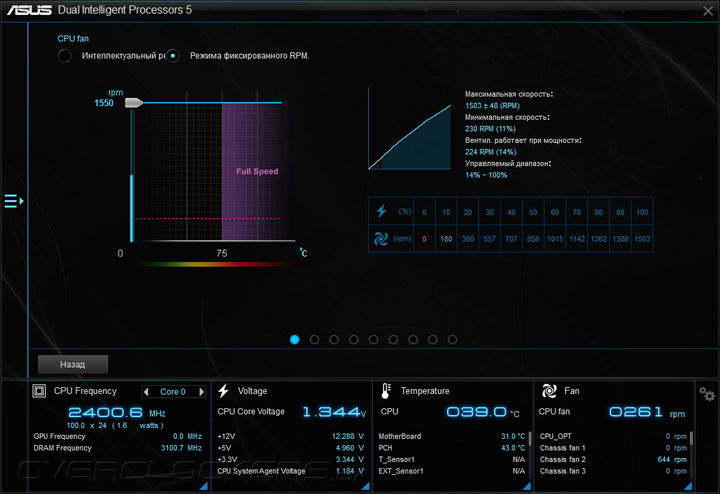
Task: Click the CPU System Agent Voltage row
Action: click(x=291, y=471)
